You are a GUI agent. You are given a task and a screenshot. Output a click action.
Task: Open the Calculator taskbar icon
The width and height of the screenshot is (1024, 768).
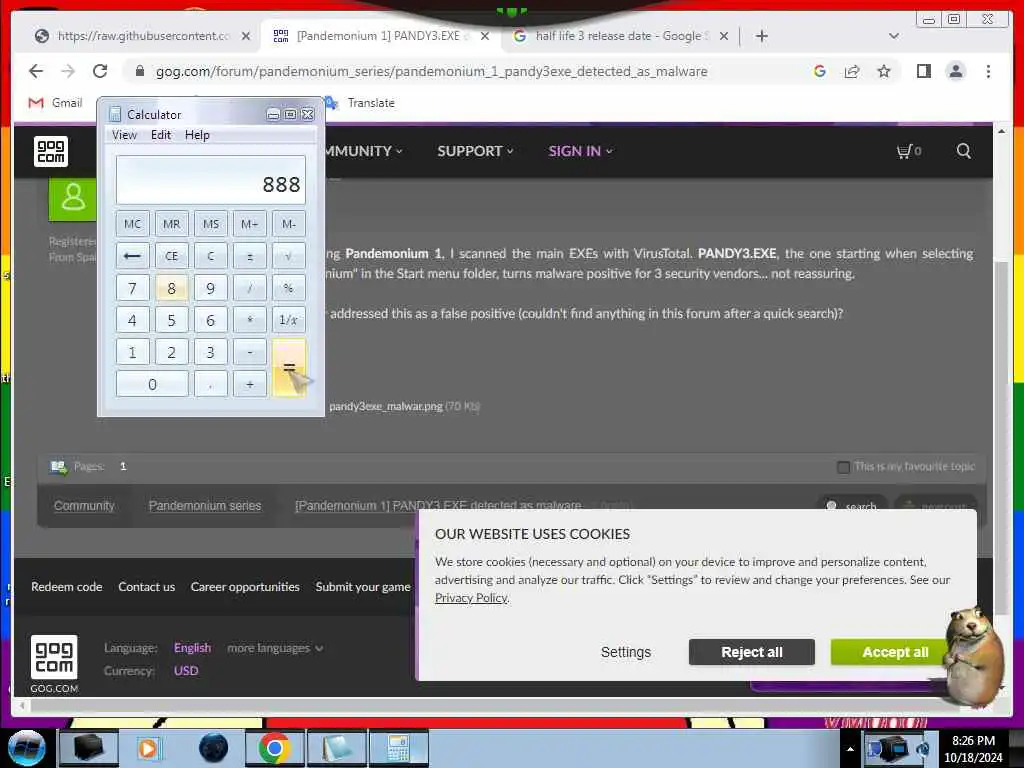398,748
